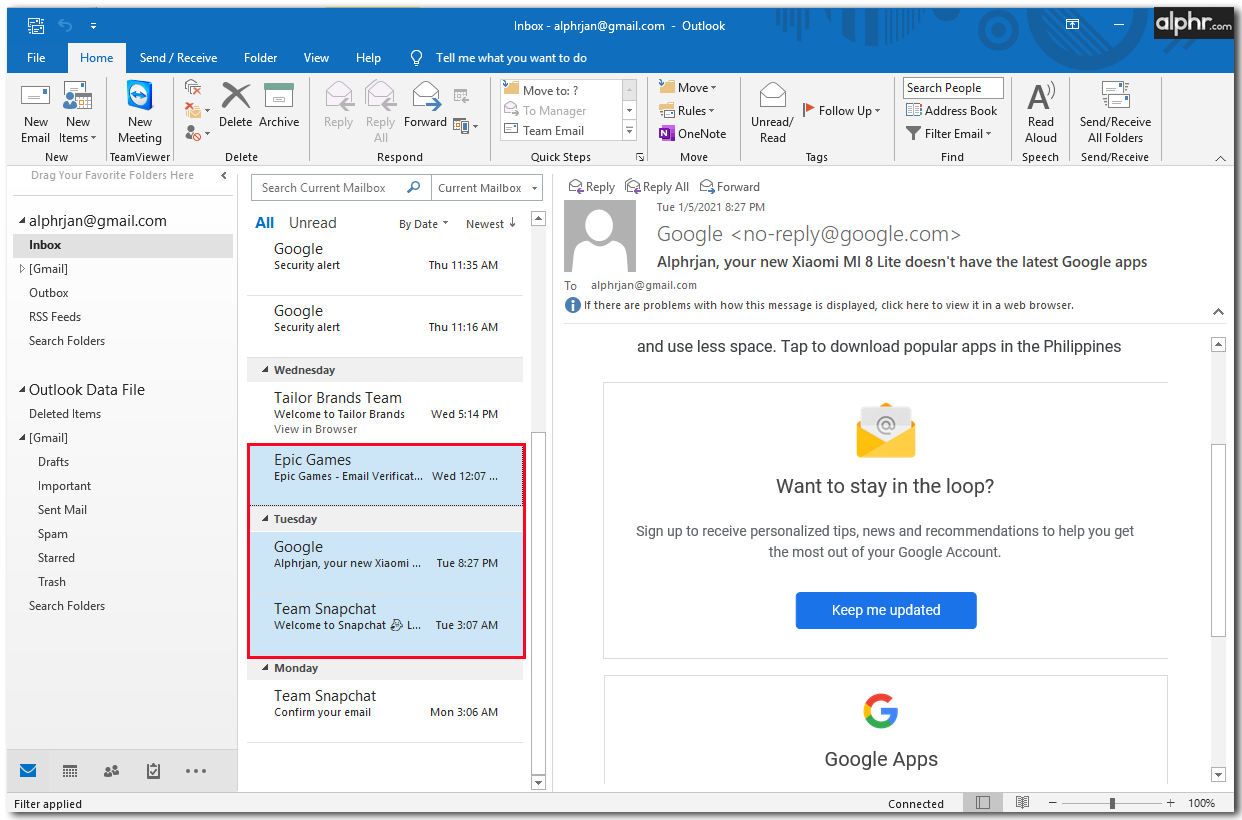
Task: Click the view in web browser info bar
Action: 828,305
